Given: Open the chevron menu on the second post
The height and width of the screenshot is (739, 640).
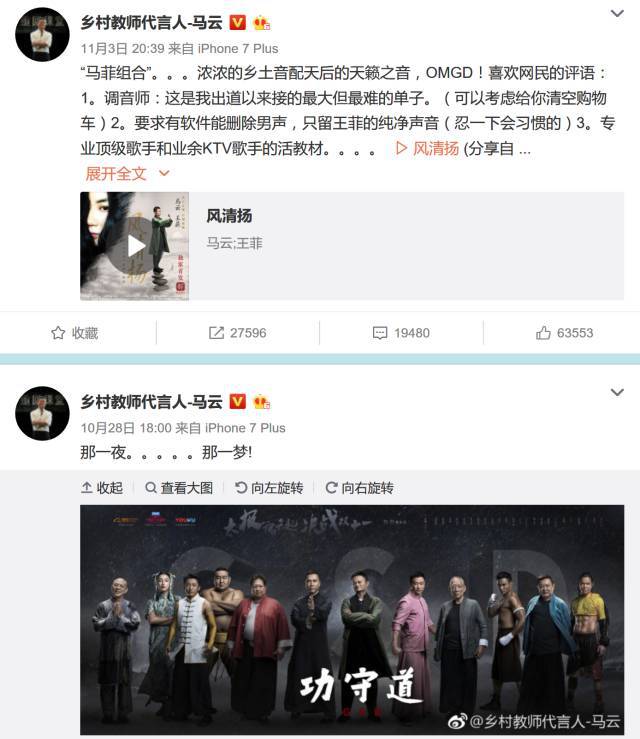Looking at the screenshot, I should tap(617, 392).
